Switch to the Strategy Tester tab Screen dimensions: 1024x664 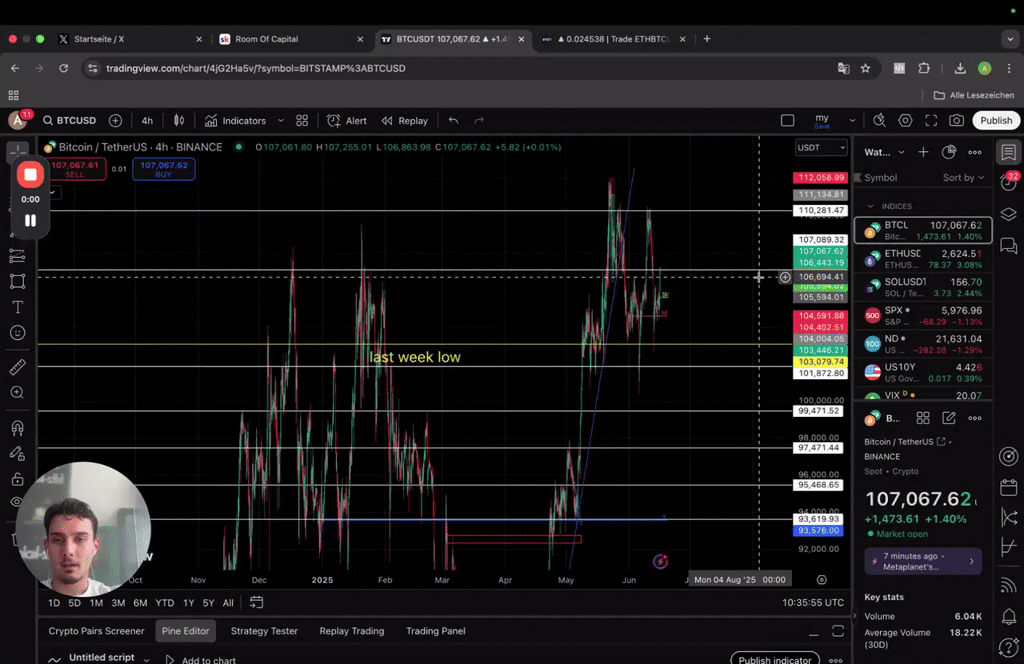(x=264, y=631)
